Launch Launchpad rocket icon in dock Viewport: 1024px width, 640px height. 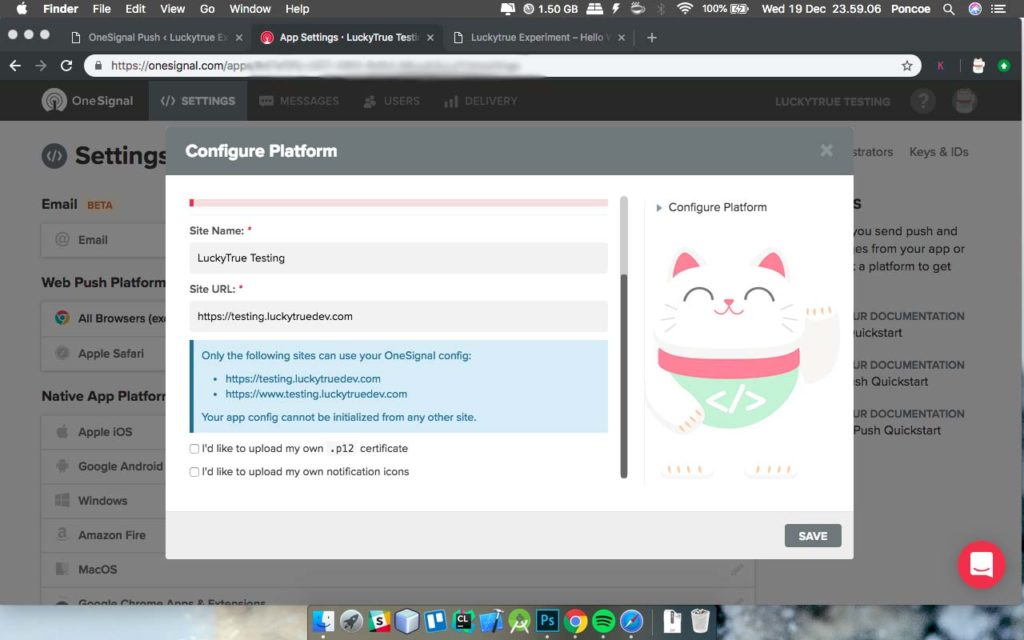351,621
